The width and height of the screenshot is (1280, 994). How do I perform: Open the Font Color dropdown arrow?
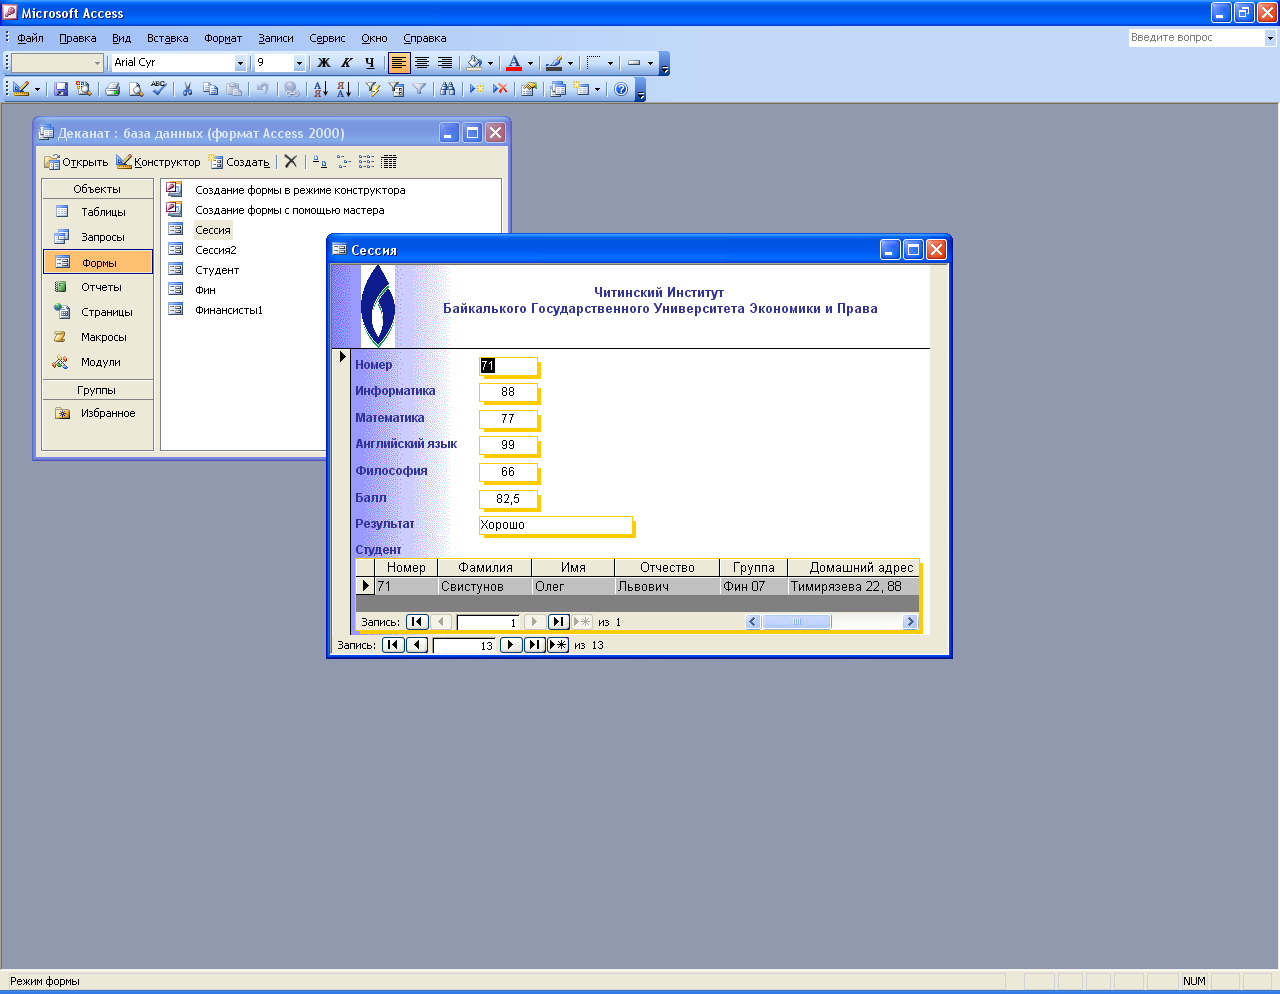(x=530, y=63)
